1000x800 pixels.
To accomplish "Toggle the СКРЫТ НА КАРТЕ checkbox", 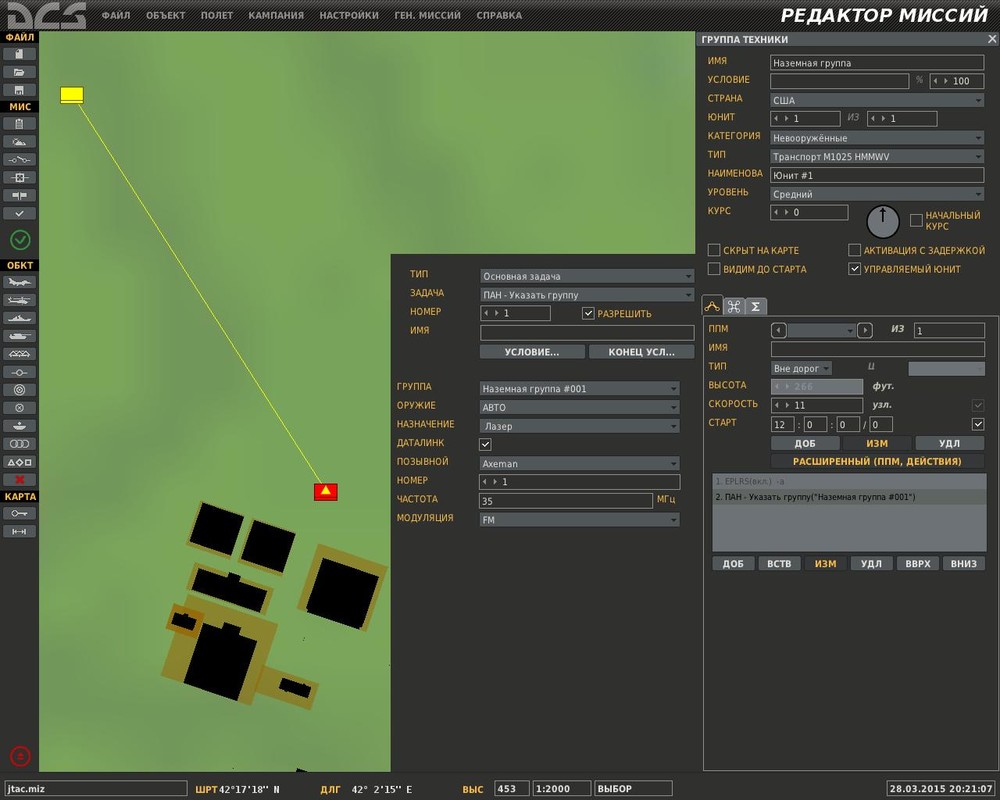I will coord(714,250).
